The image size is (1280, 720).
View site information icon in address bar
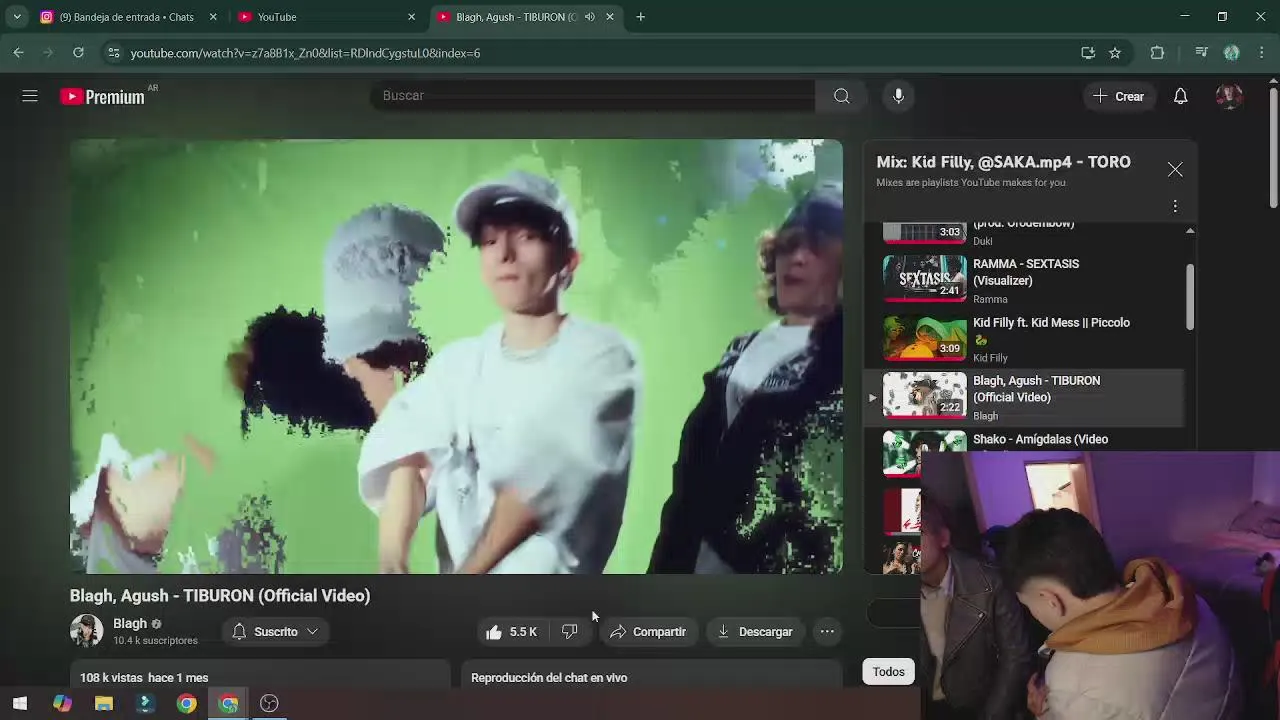click(x=114, y=53)
